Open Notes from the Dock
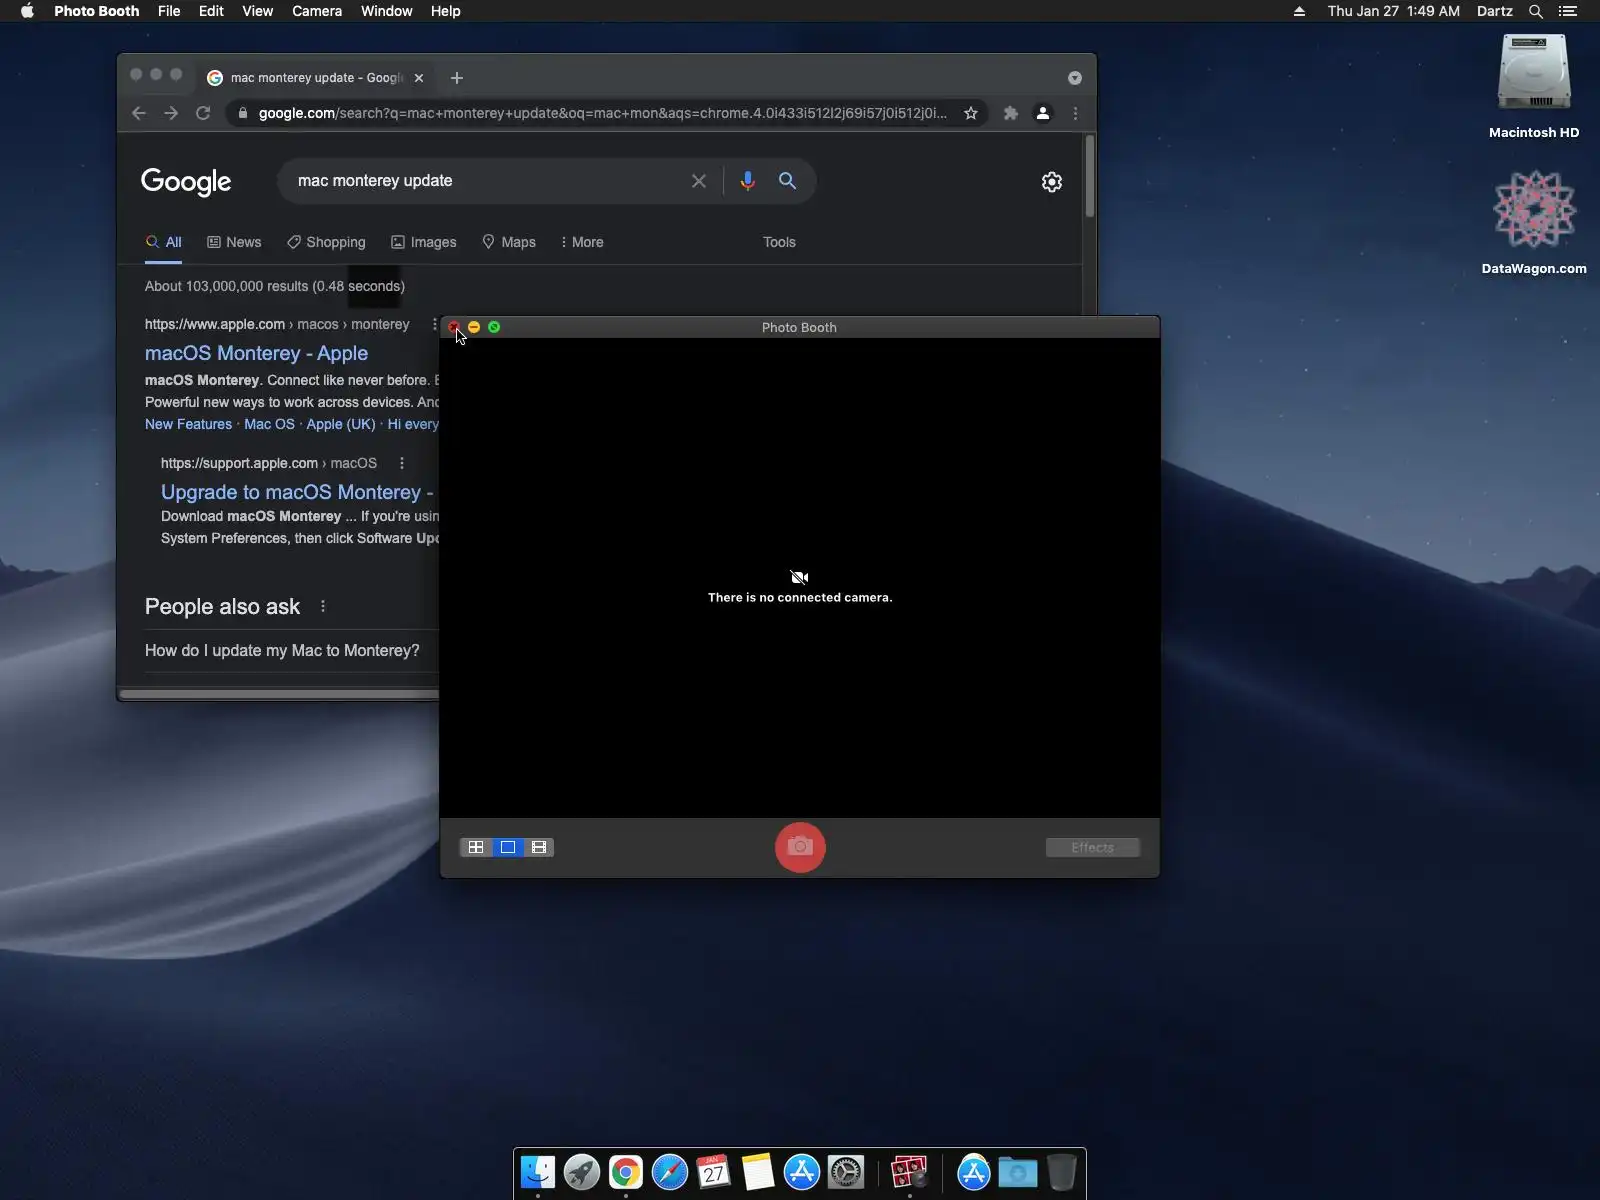 coord(758,1172)
